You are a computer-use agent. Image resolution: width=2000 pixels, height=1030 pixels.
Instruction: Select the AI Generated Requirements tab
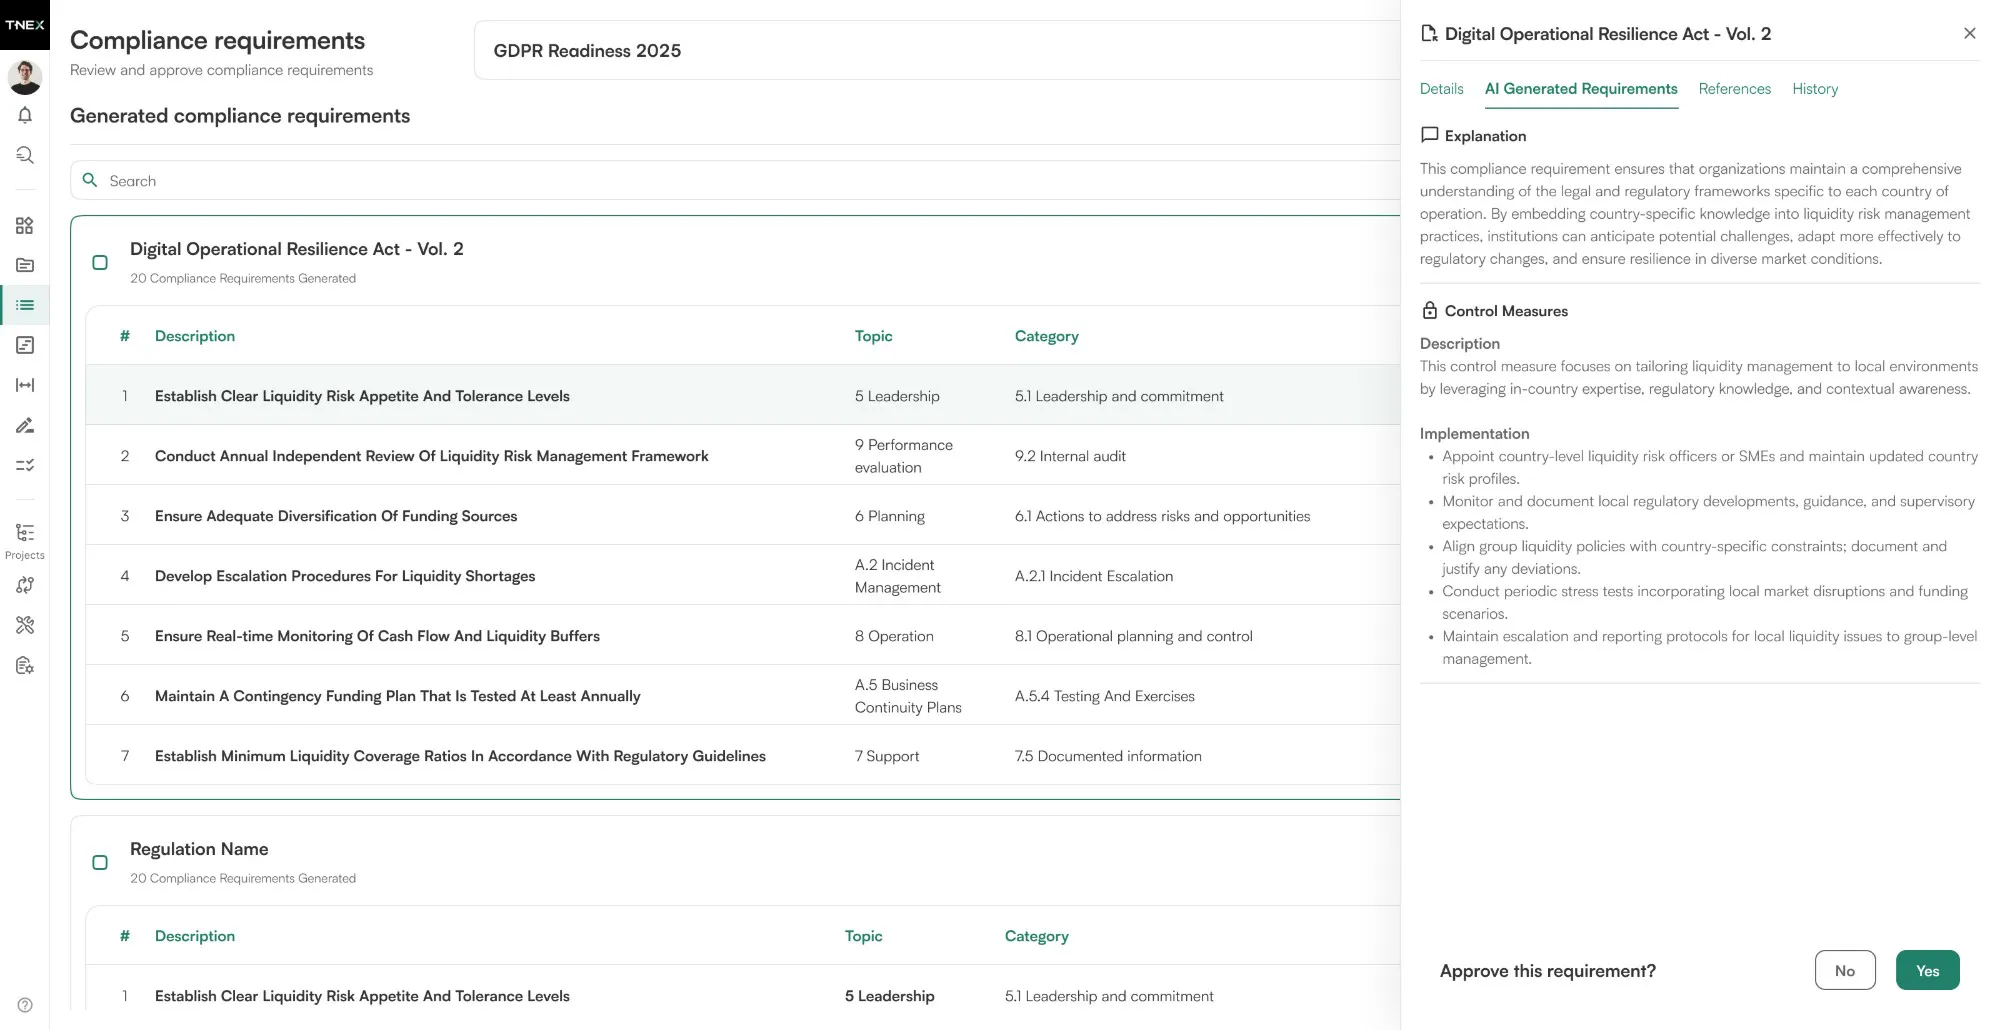point(1581,89)
